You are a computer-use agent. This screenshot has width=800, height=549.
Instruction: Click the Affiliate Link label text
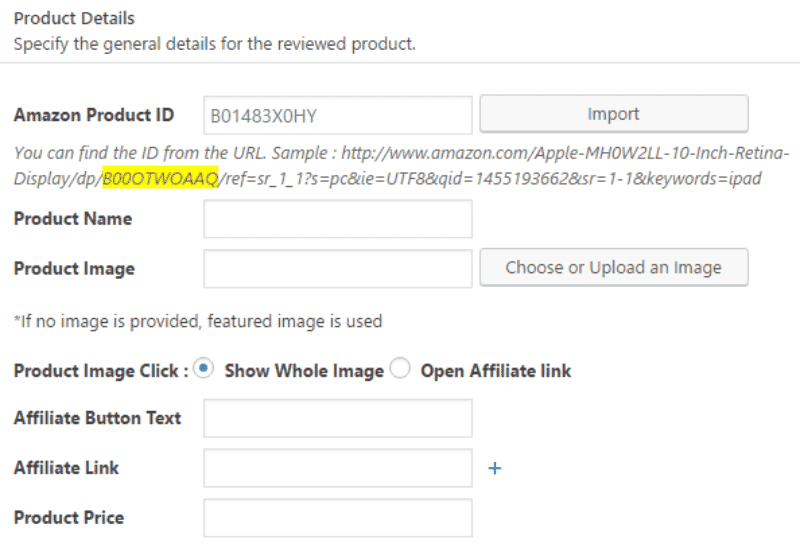click(x=66, y=468)
